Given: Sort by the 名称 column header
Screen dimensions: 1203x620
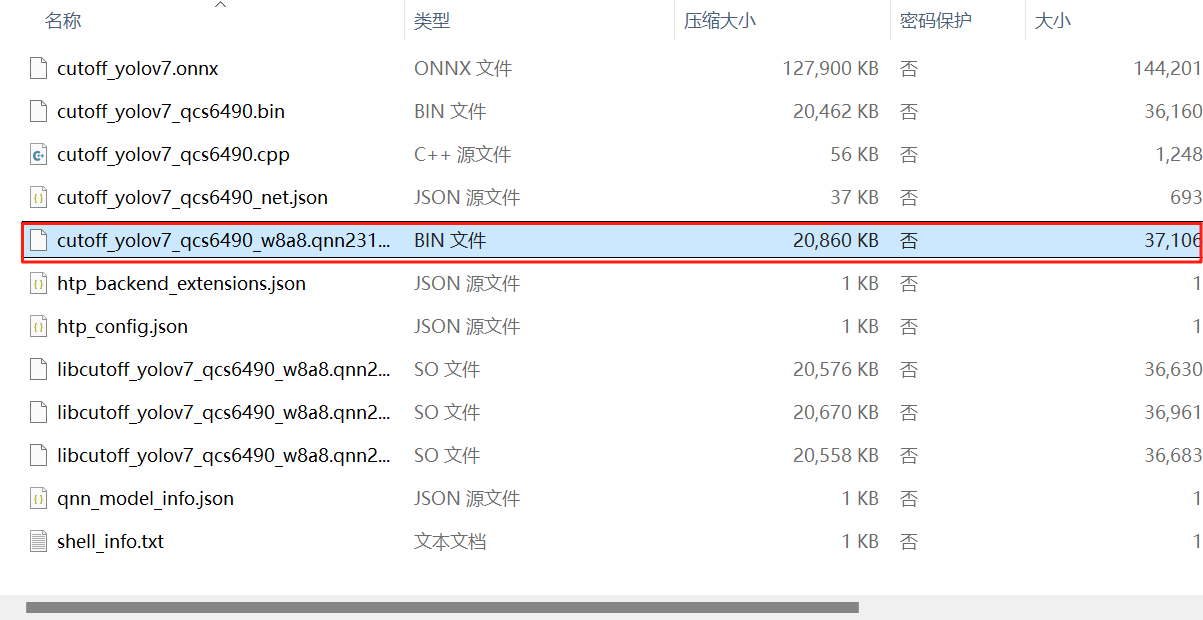Looking at the screenshot, I should tap(63, 21).
